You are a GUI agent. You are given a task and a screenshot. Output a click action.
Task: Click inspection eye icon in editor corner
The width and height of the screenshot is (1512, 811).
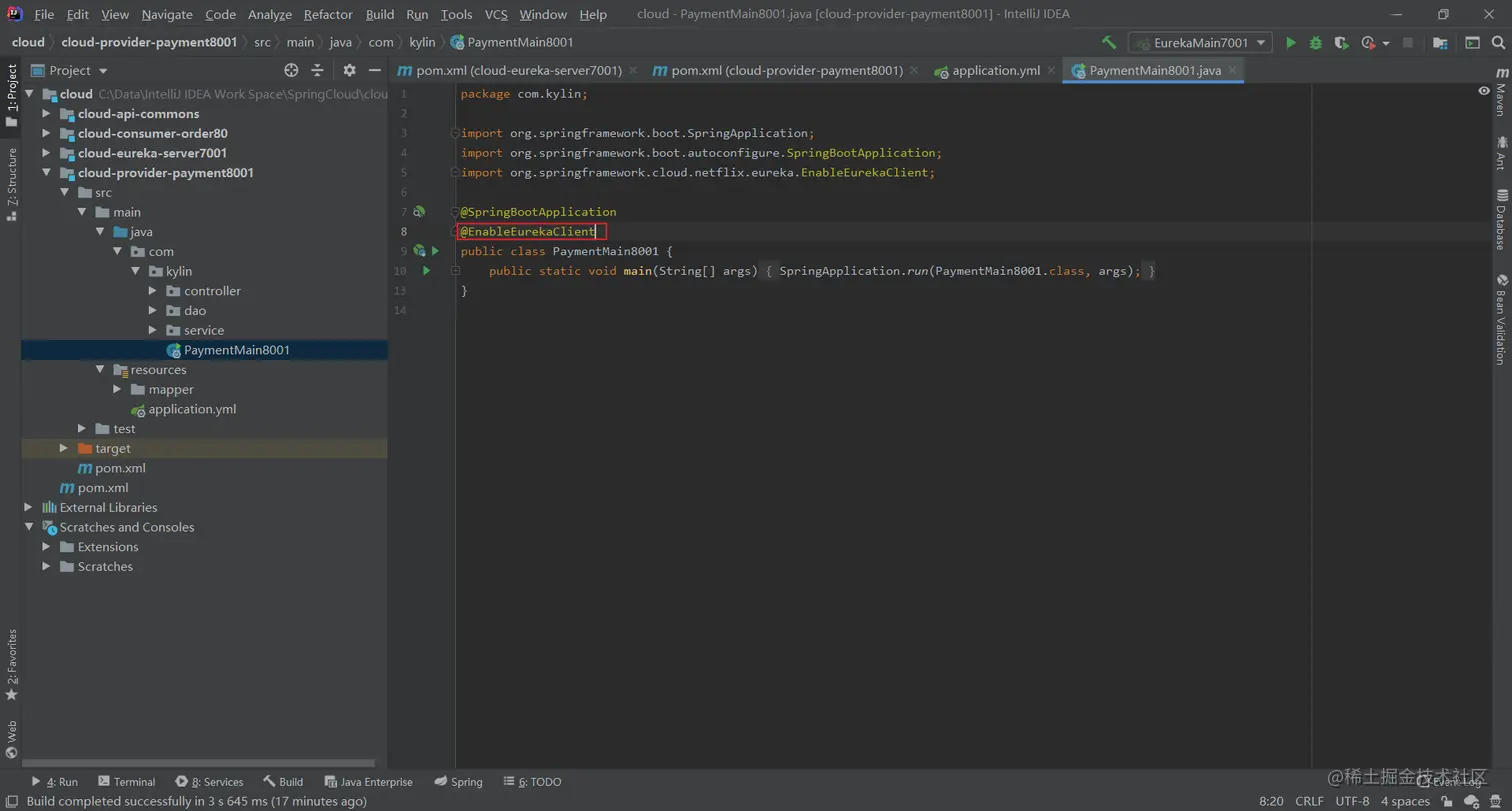point(1484,91)
